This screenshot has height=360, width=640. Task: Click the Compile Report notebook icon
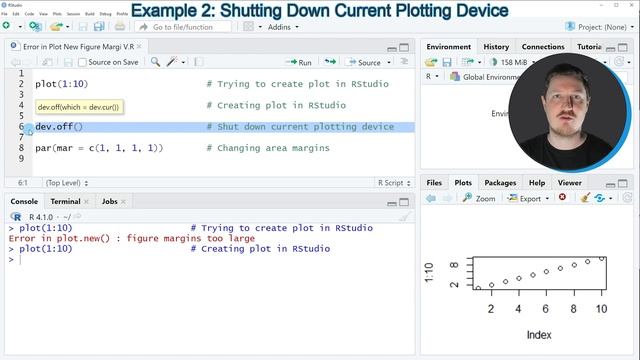[198, 62]
